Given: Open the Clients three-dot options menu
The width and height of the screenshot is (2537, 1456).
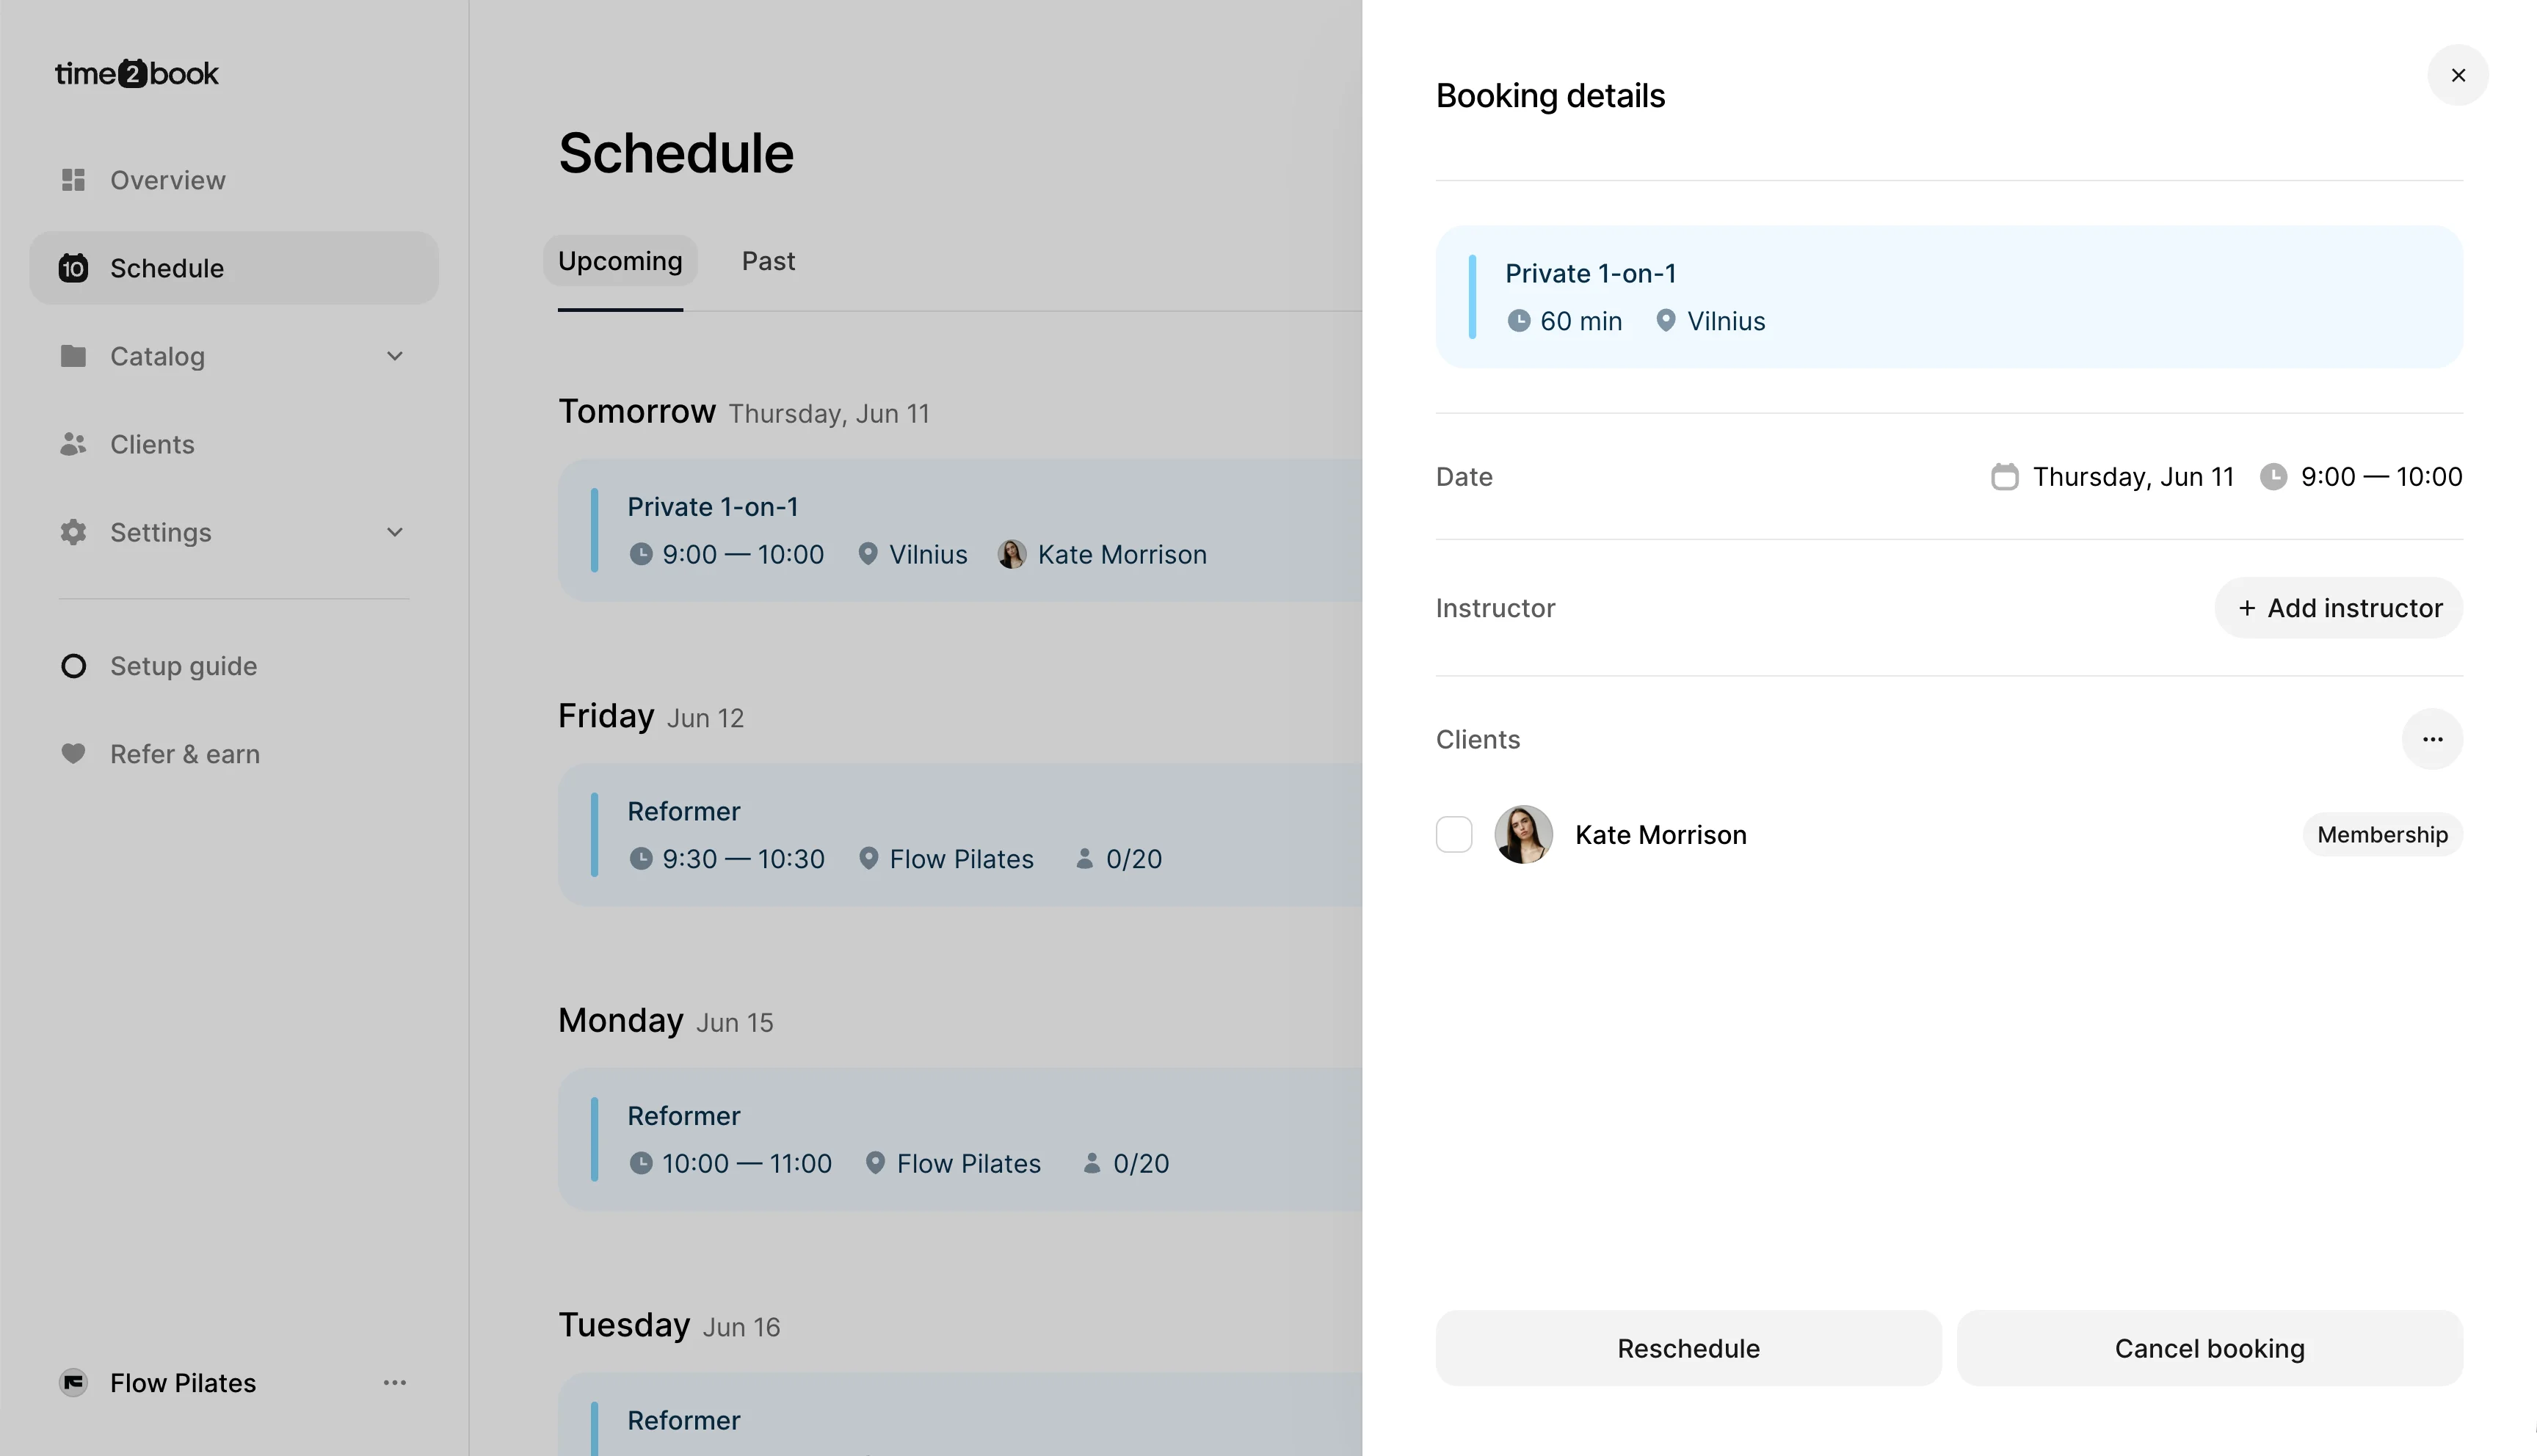Looking at the screenshot, I should 2432,739.
